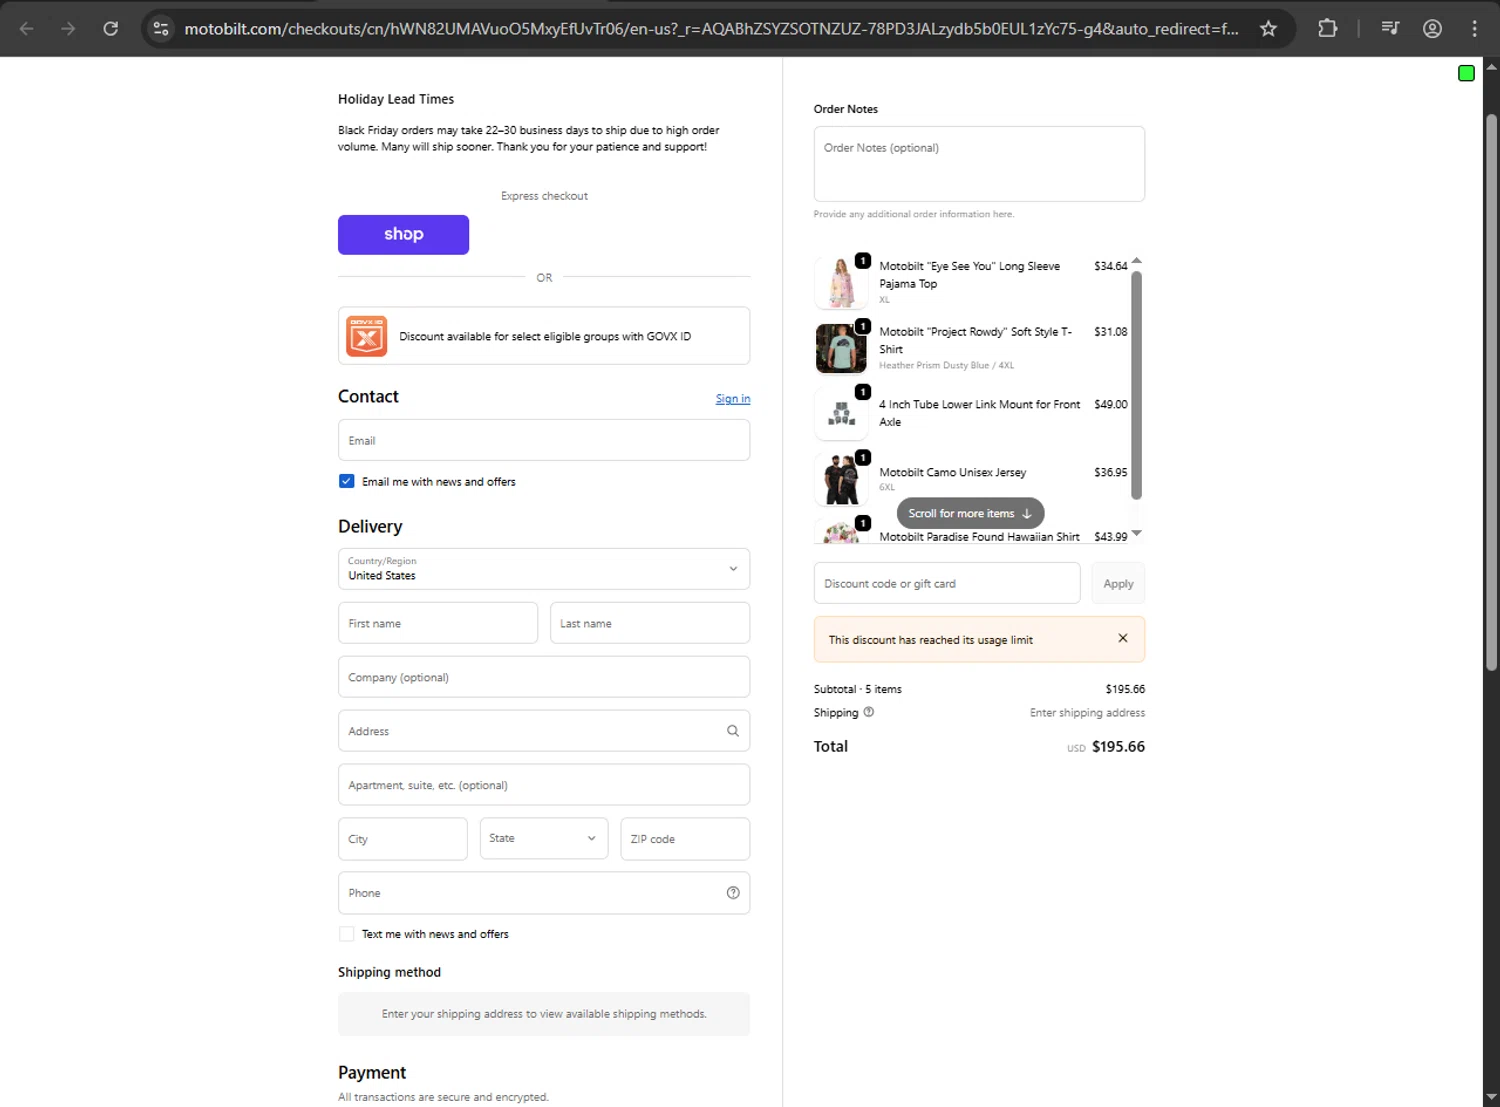
Task: Uncheck Email me with news and offers
Action: pos(347,481)
